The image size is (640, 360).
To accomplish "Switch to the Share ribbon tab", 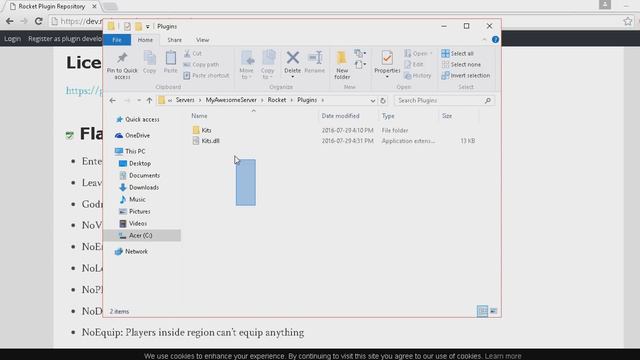I will click(x=174, y=40).
